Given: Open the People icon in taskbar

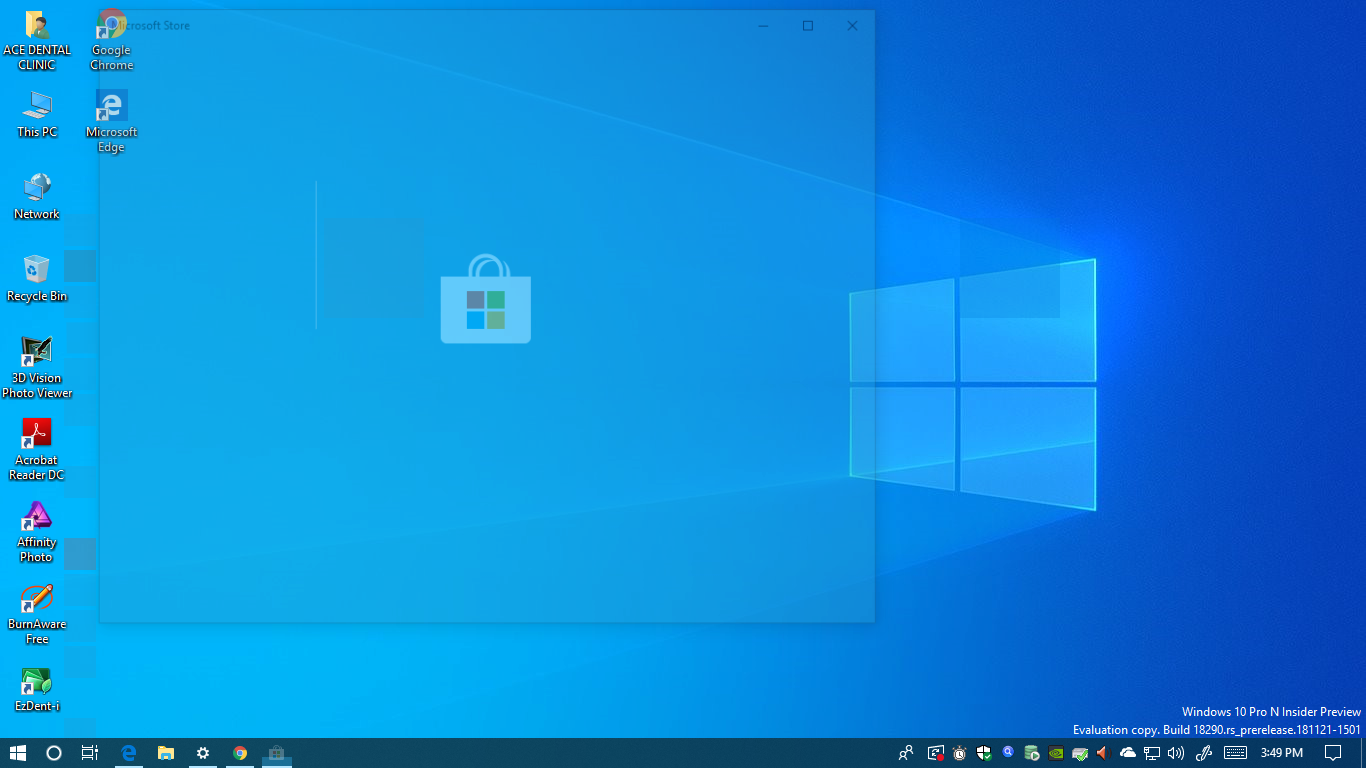Looking at the screenshot, I should pyautogui.click(x=906, y=753).
